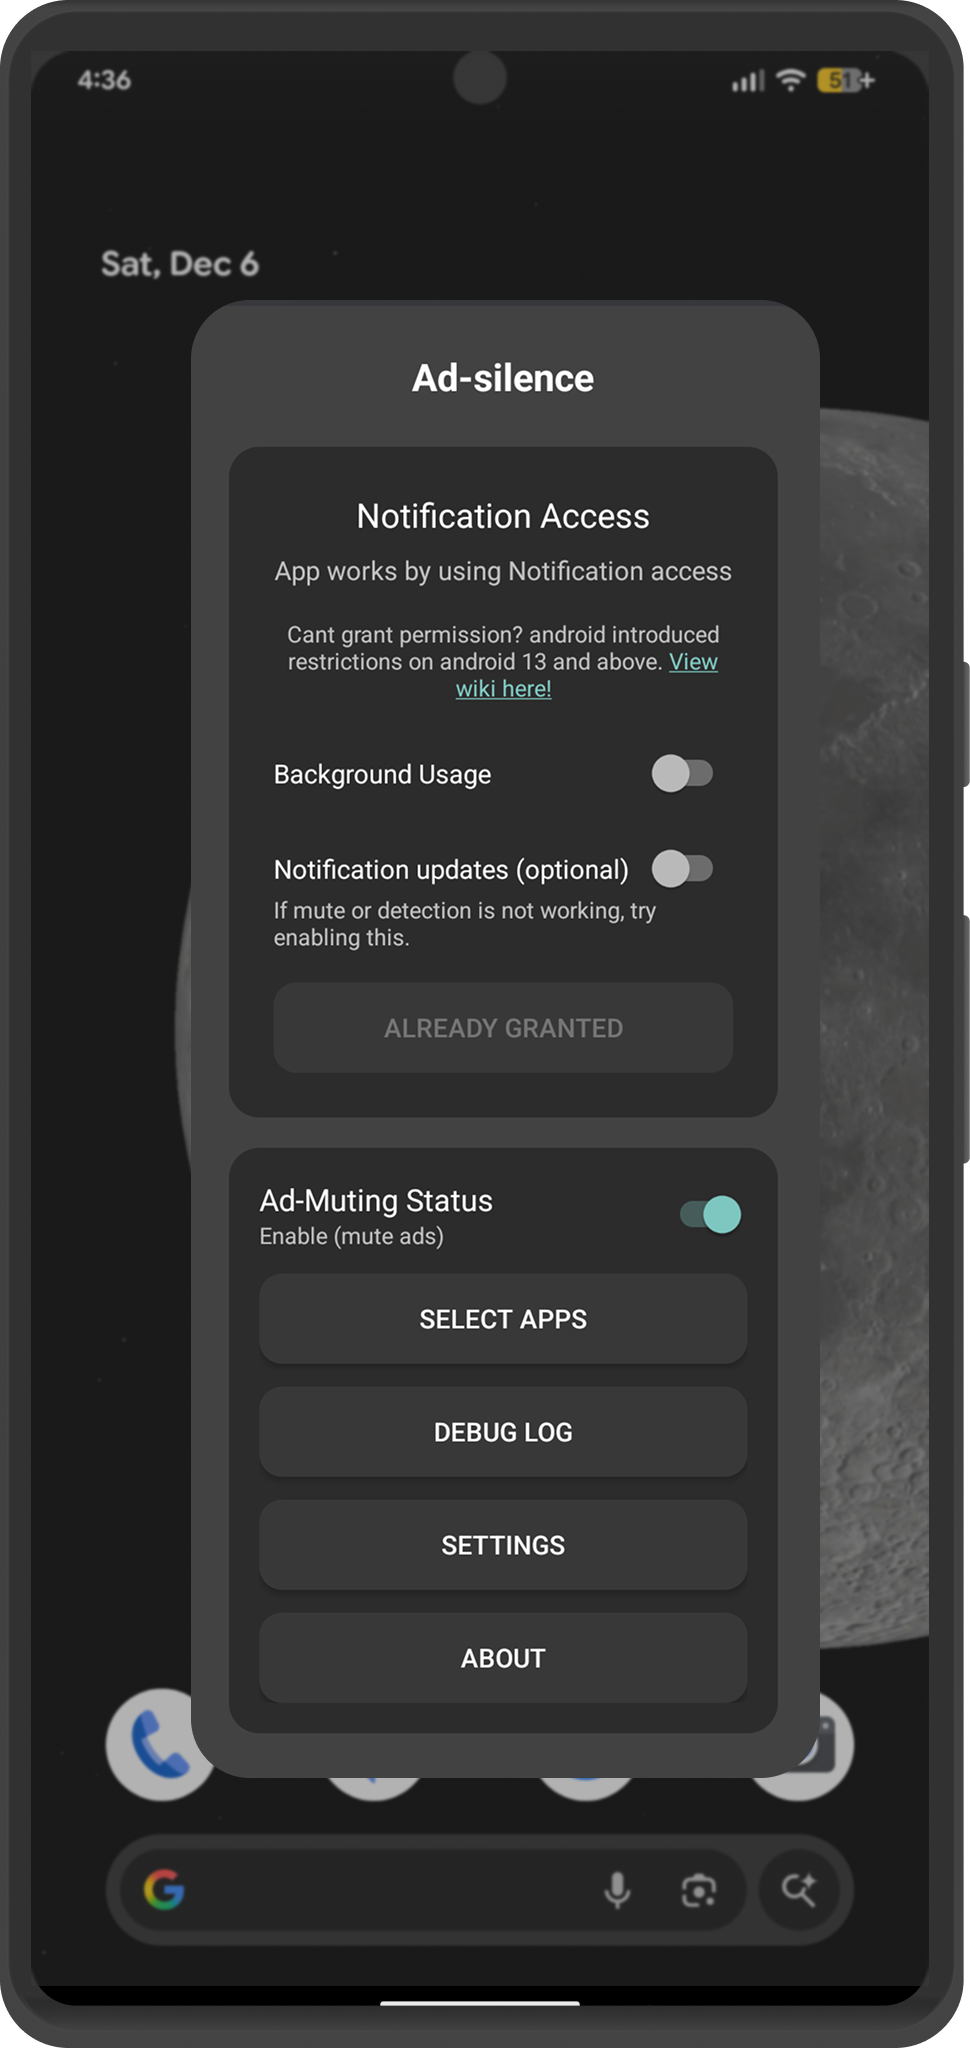Tap the Sat, Dec 6 date widget

180,264
